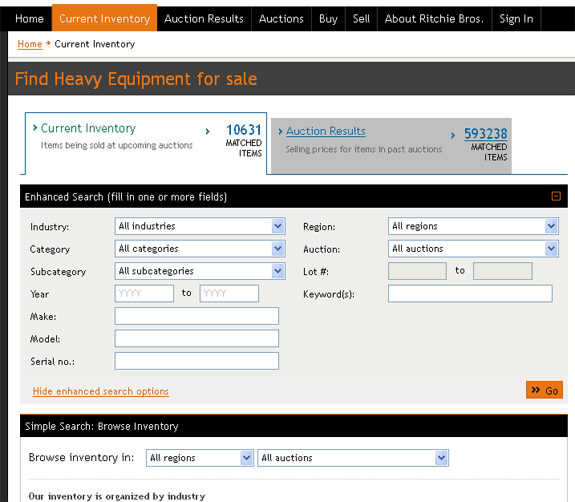Click the Simple Search: Browse Inventory header
The width and height of the screenshot is (575, 502).
102,426
